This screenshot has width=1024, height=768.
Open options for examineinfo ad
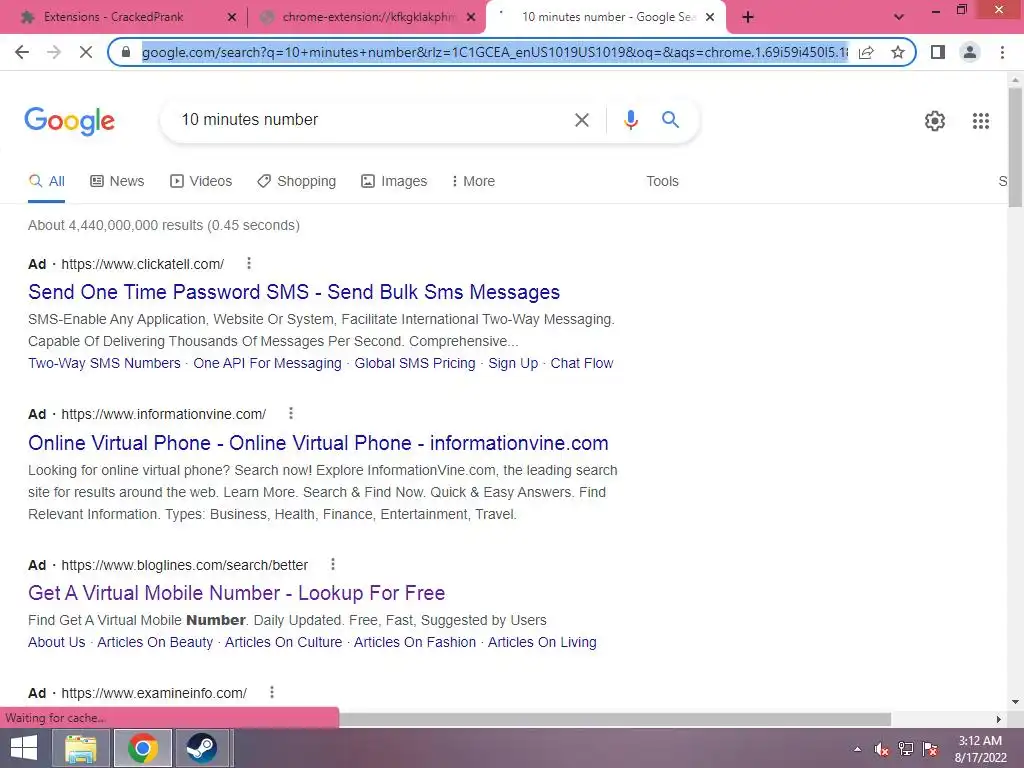coord(272,692)
